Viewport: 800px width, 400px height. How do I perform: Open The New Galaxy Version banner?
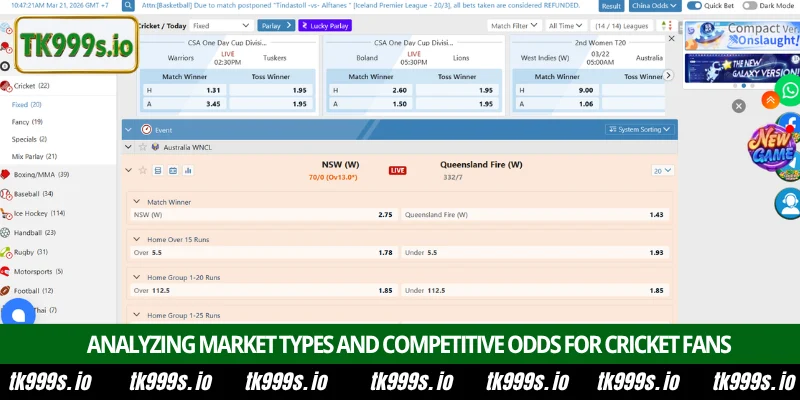pyautogui.click(x=742, y=68)
